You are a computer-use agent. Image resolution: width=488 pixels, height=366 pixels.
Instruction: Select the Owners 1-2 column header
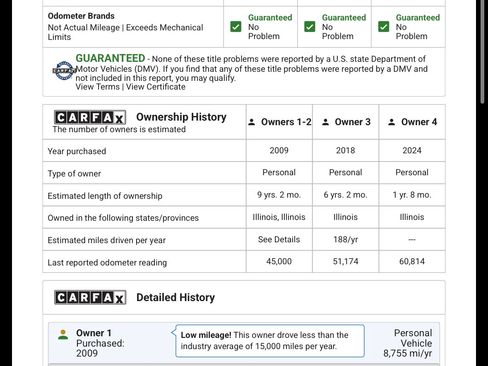click(279, 122)
